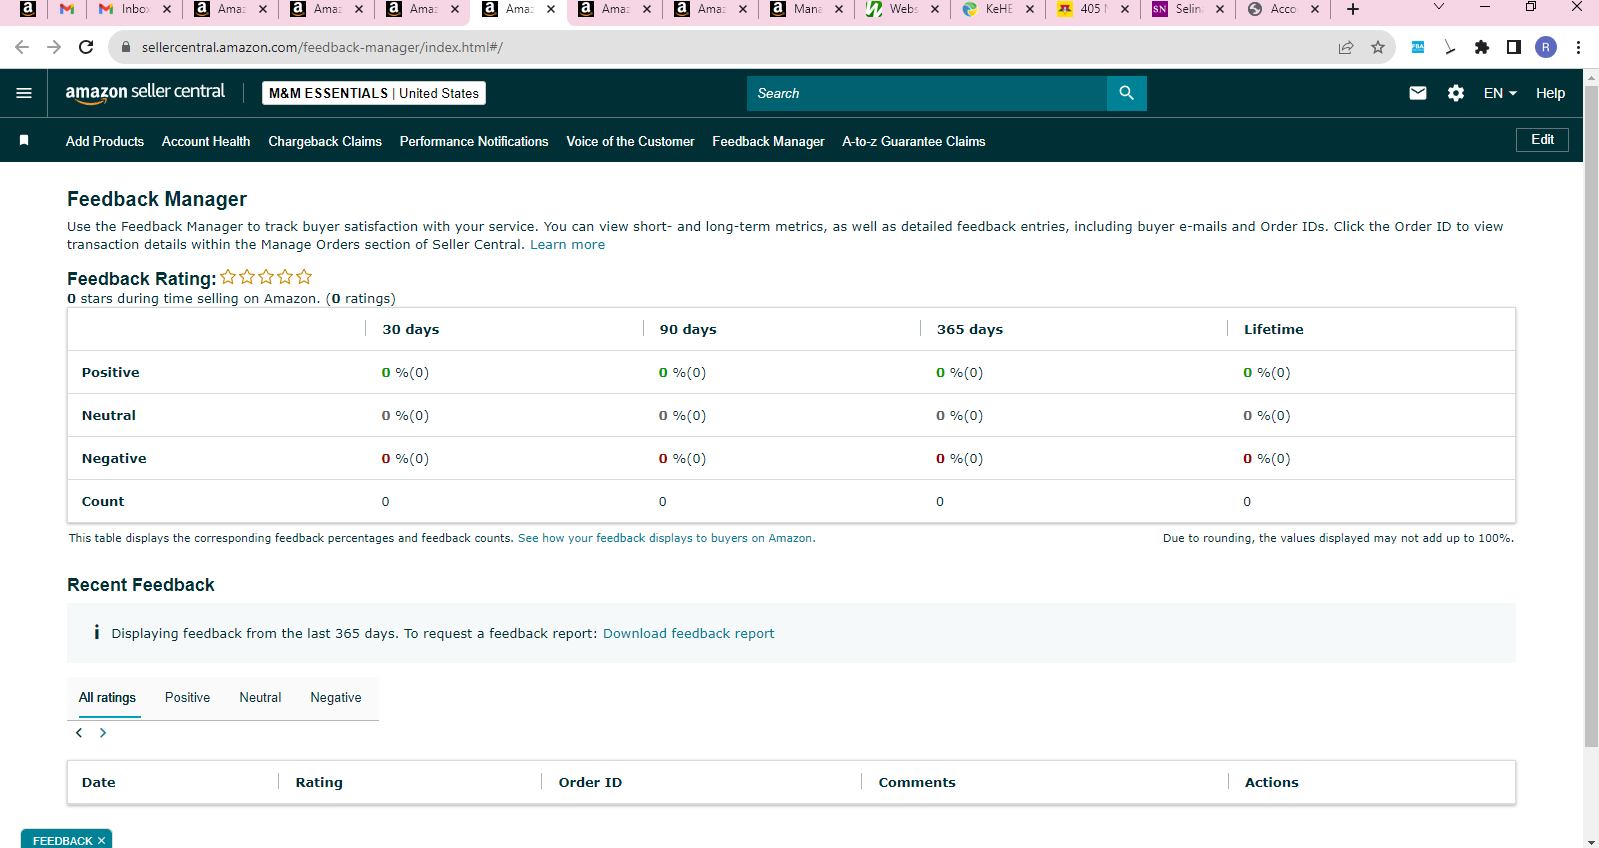Click the Order ID column header
This screenshot has width=1599, height=848.
coord(590,782)
